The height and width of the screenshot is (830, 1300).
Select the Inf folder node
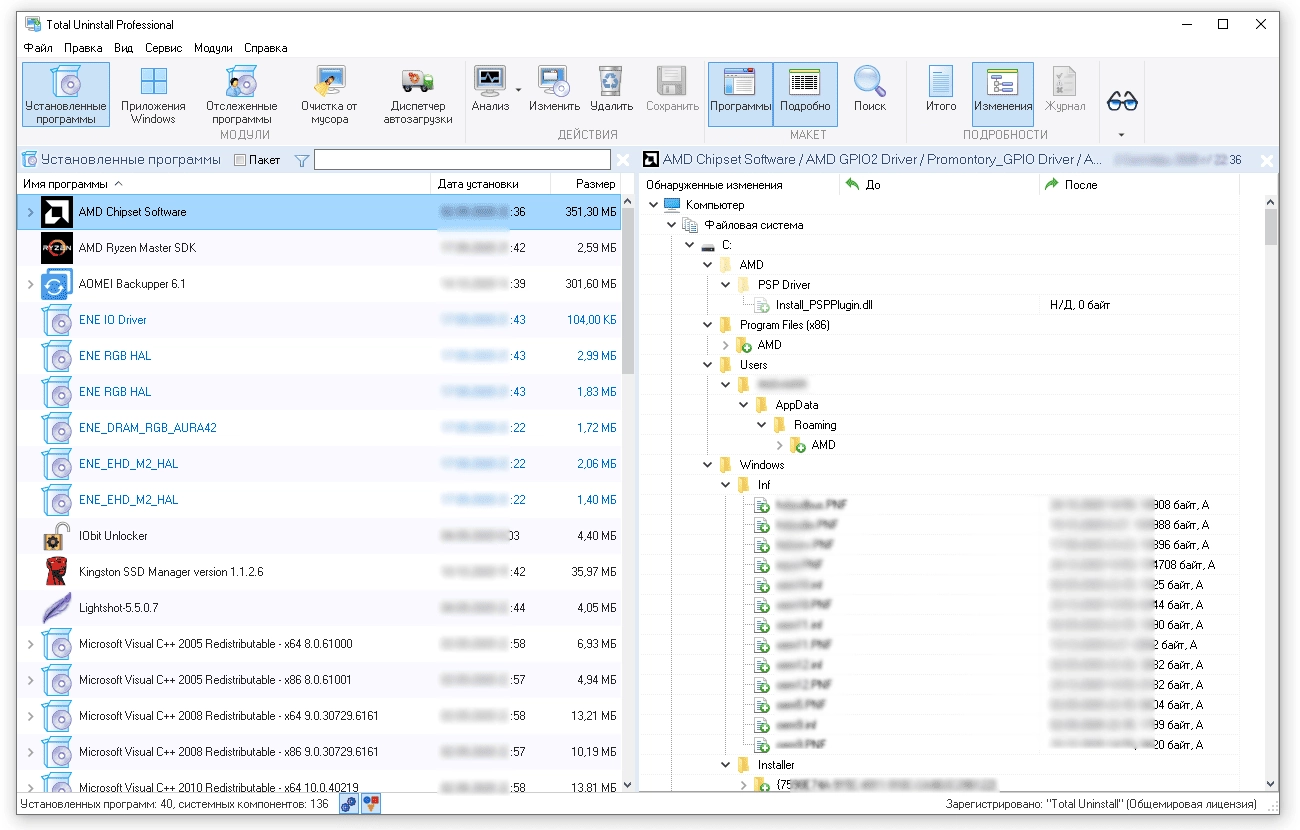(764, 485)
